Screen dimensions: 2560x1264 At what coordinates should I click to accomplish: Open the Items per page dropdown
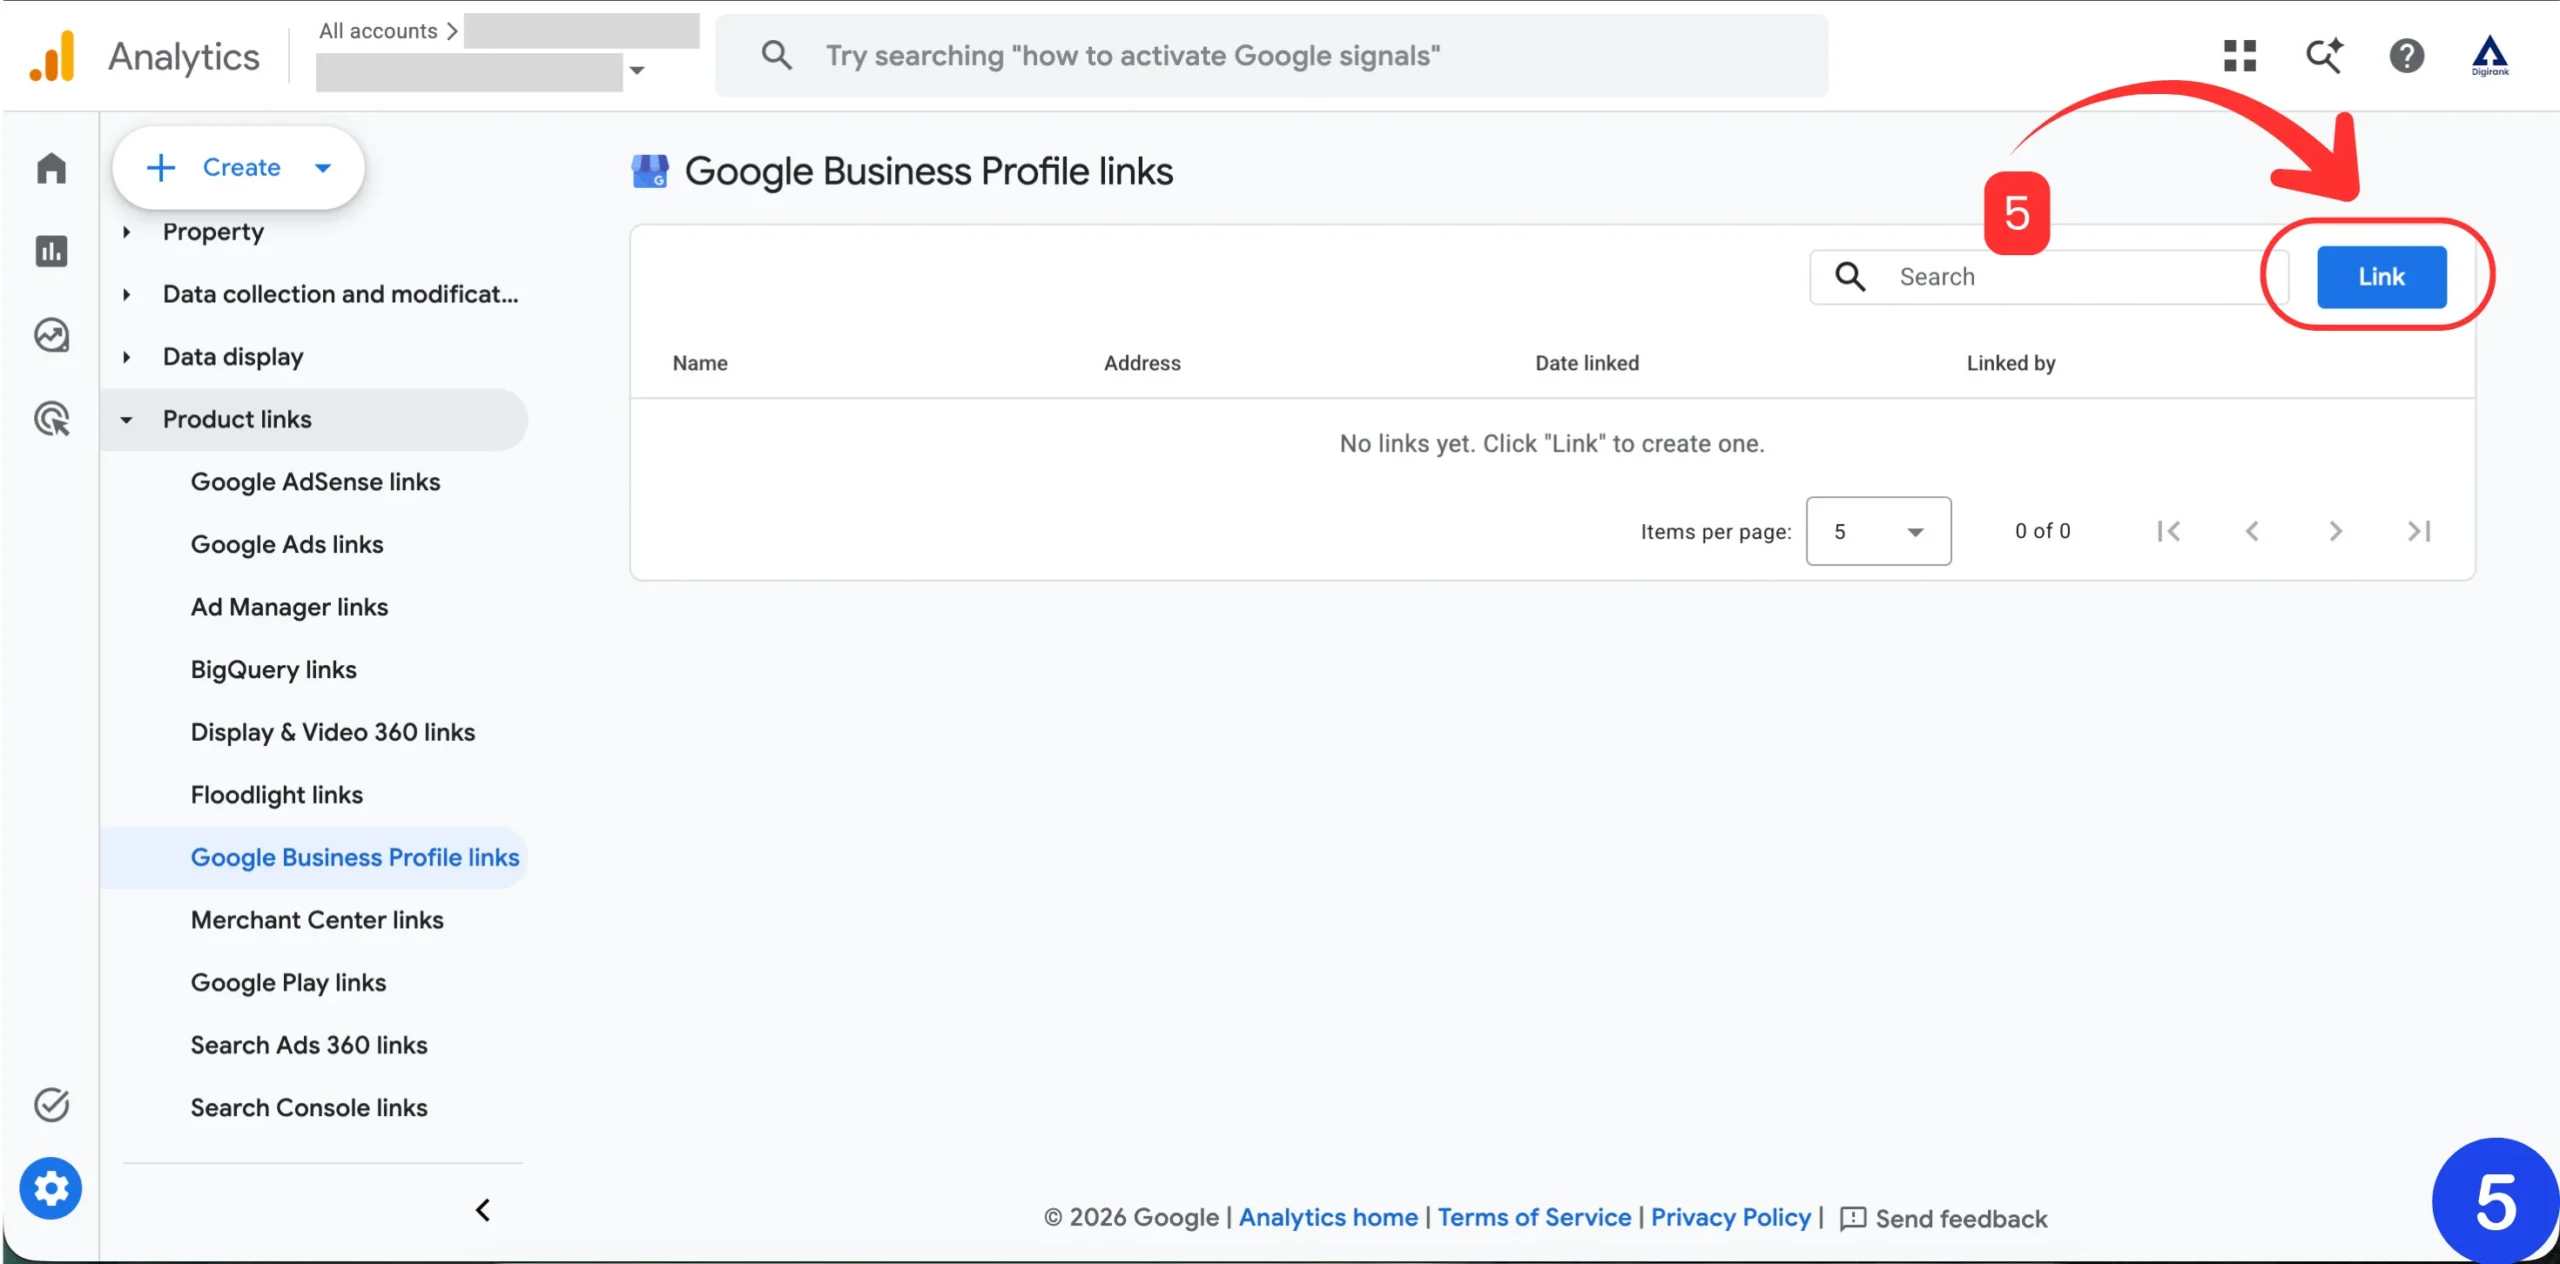[x=1878, y=531]
